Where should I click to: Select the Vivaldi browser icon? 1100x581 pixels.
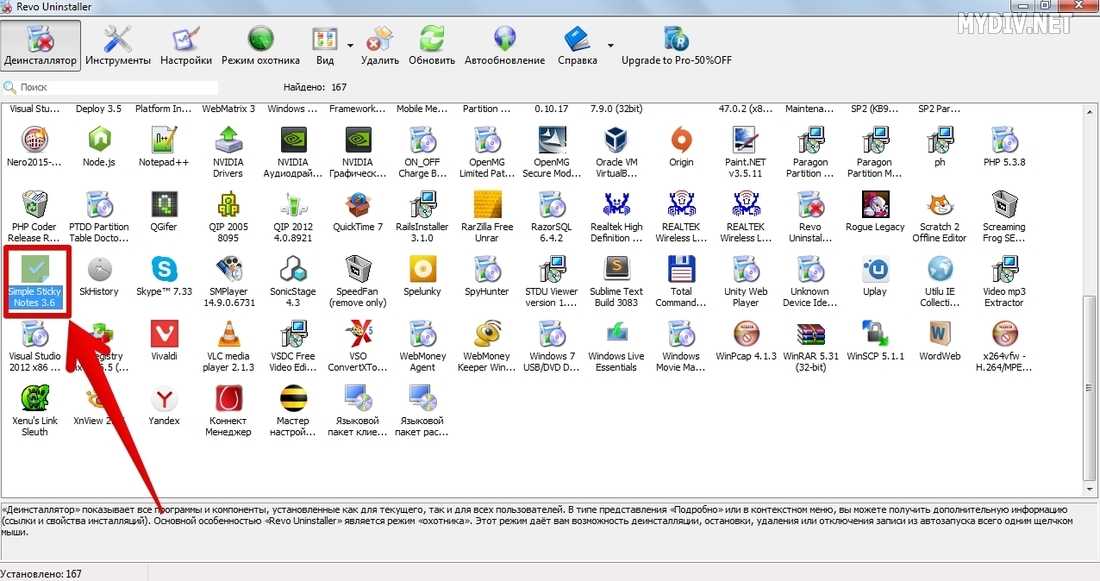[164, 334]
